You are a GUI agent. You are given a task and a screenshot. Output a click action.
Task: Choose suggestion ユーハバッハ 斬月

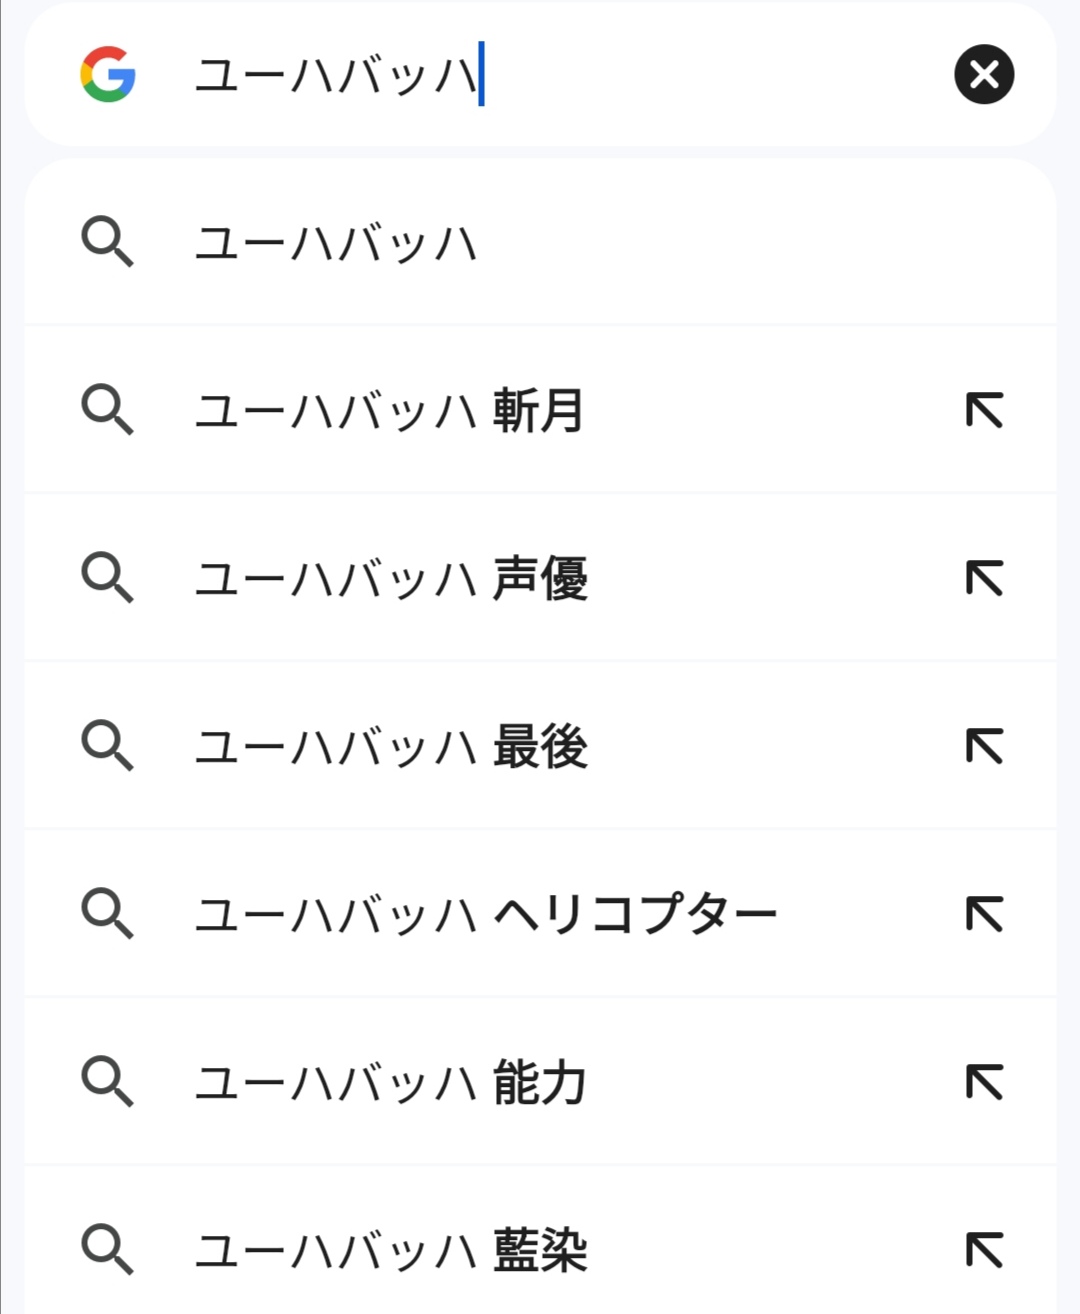(x=540, y=410)
